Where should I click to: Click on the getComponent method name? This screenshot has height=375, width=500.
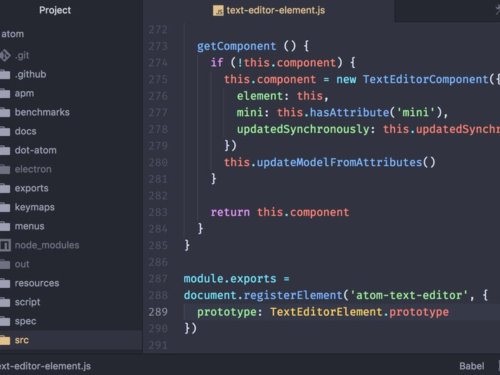coord(236,46)
